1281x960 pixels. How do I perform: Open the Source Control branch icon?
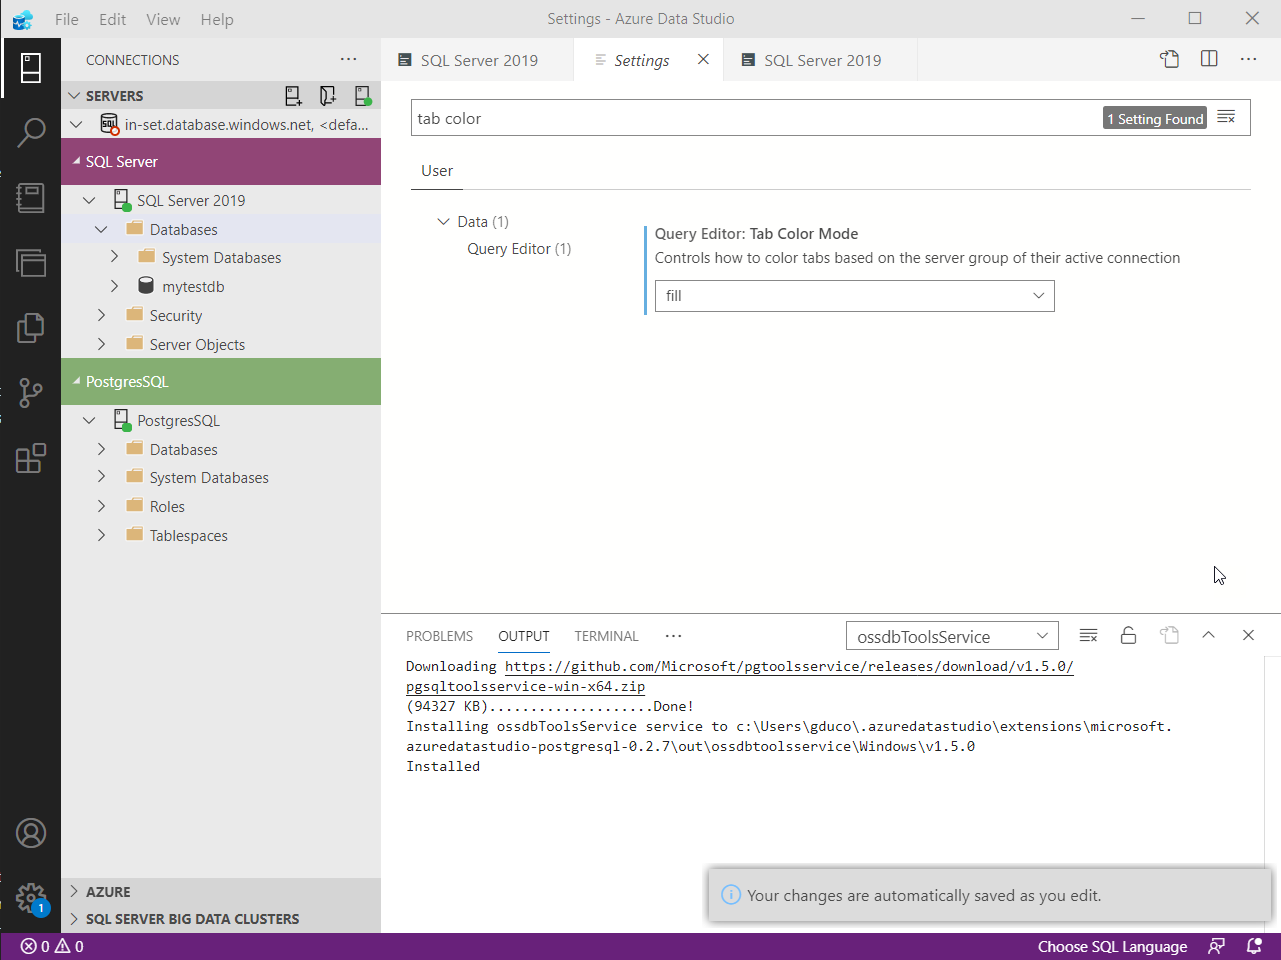click(x=31, y=392)
